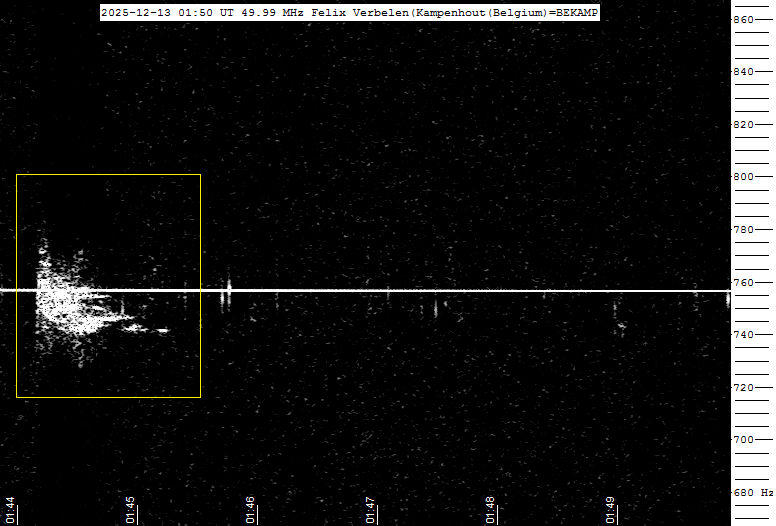The height and width of the screenshot is (526, 776).
Task: Select the 800 frequency scale label
Action: [744, 177]
